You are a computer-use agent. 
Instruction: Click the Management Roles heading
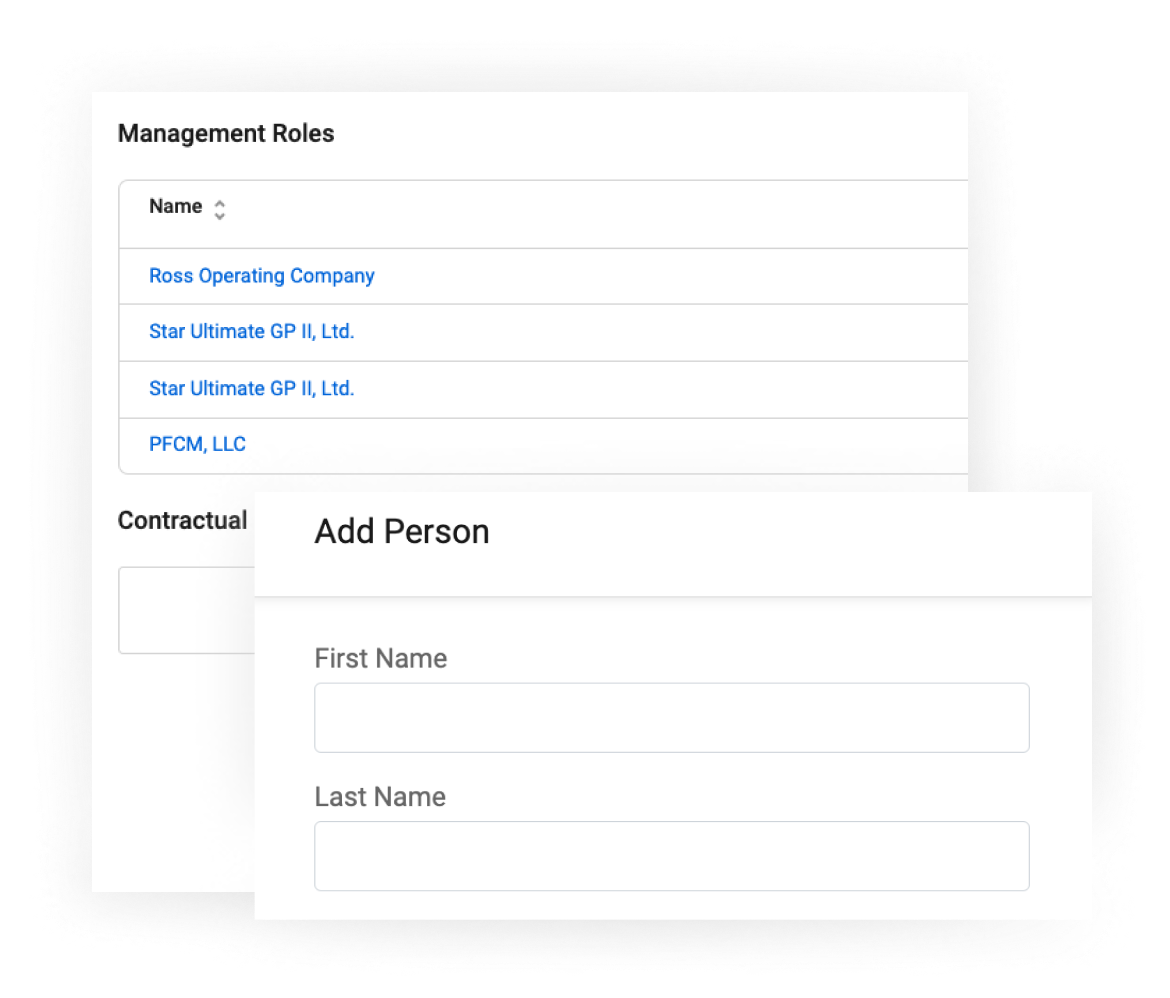(226, 133)
